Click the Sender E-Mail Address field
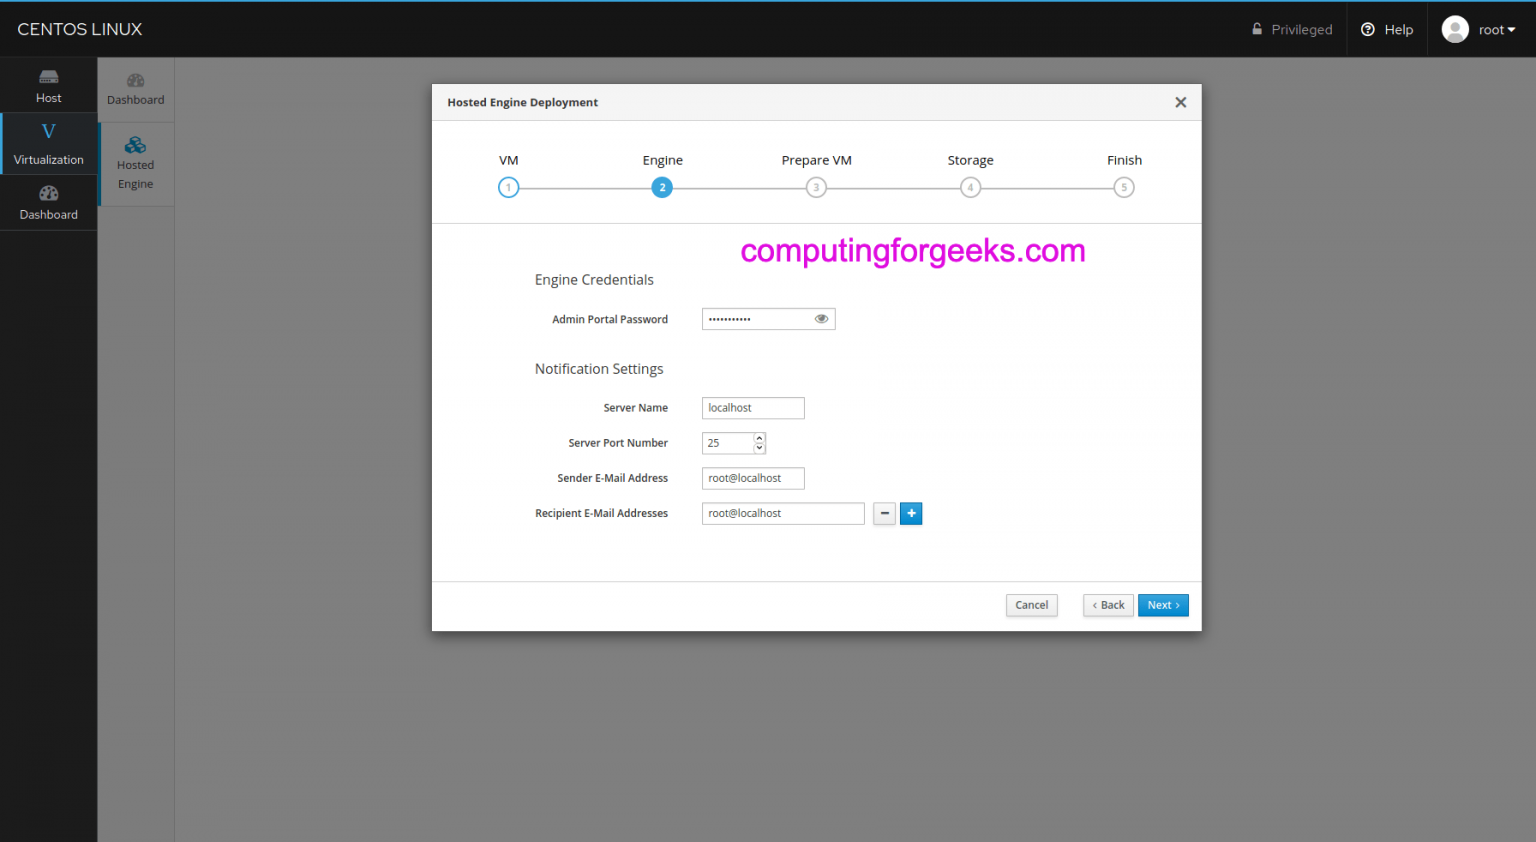 [753, 478]
